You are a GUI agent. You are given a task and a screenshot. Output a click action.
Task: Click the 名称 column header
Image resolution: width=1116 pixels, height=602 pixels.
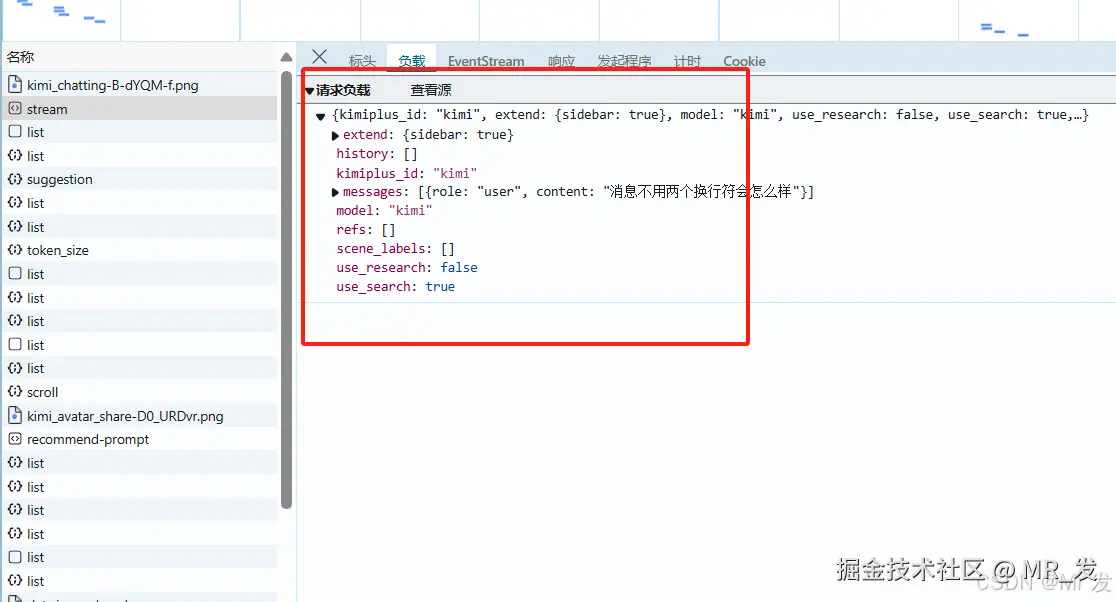coord(20,57)
